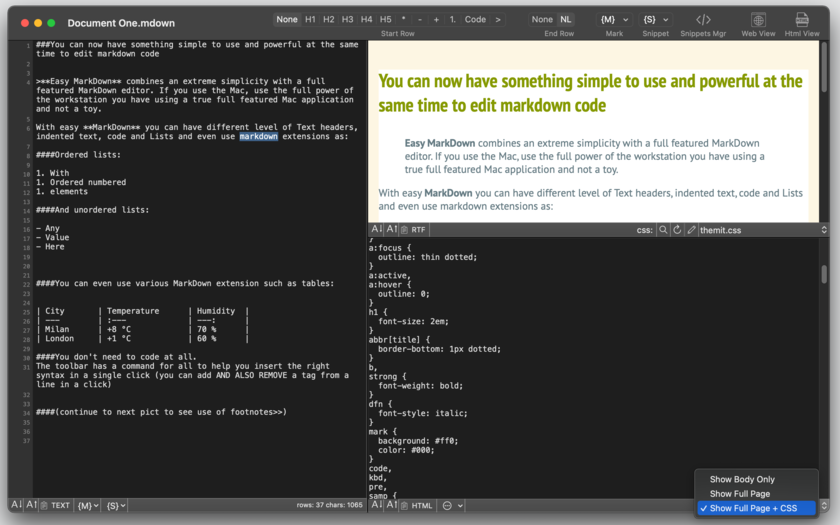This screenshot has height=525, width=840.
Task: Open the themit.css stylesheet selector
Action: [763, 230]
